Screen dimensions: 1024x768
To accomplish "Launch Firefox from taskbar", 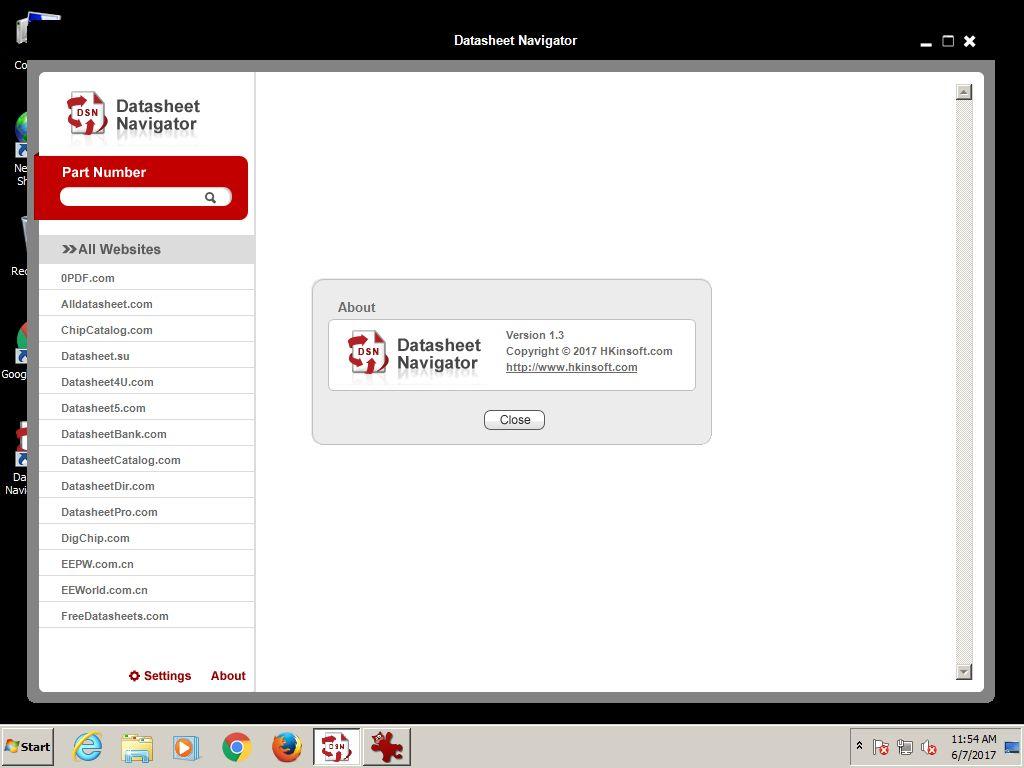I will click(x=286, y=747).
